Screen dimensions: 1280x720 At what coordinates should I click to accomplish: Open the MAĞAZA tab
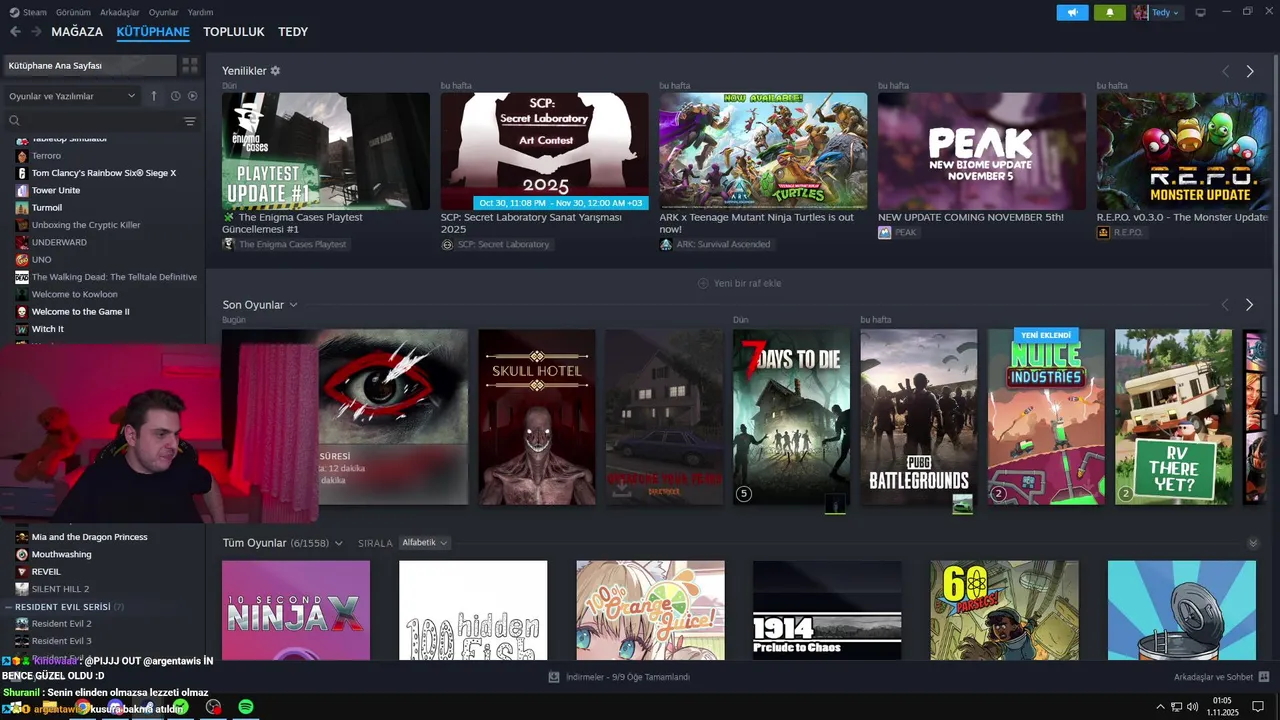(x=77, y=32)
